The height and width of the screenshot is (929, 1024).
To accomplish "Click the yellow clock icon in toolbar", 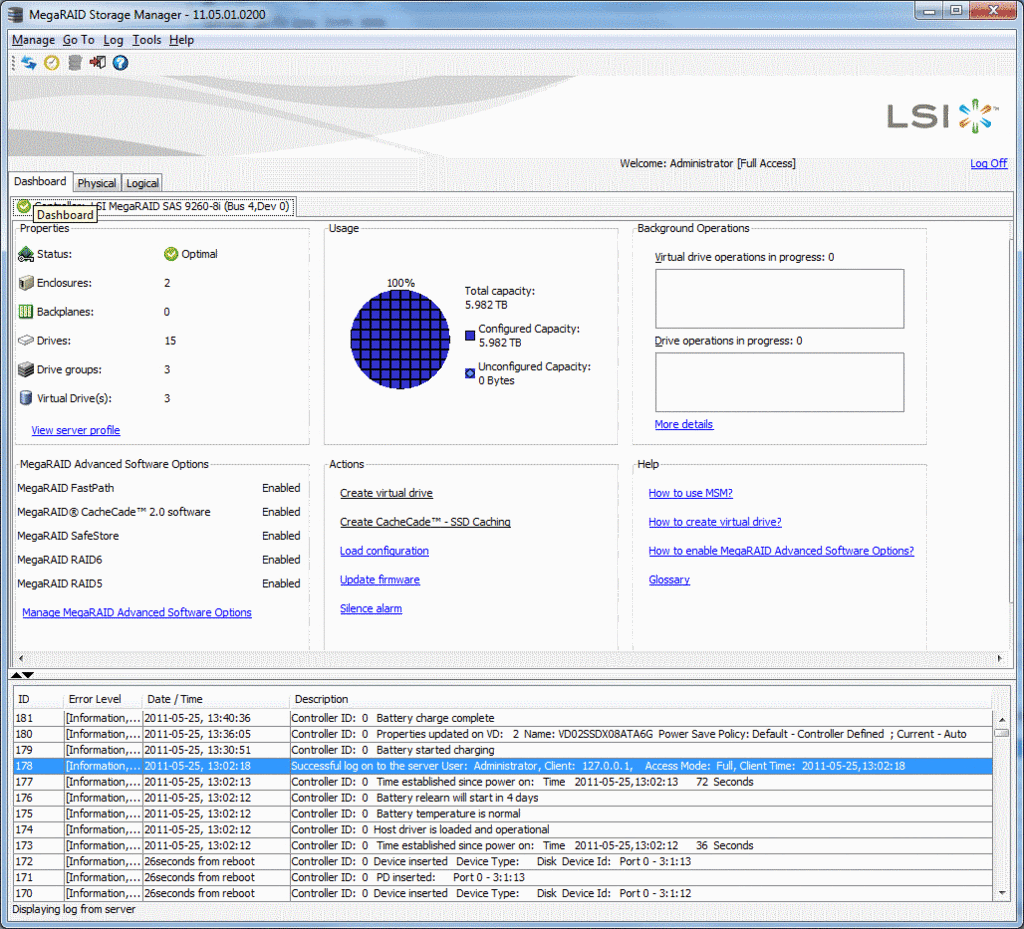I will tap(52, 63).
